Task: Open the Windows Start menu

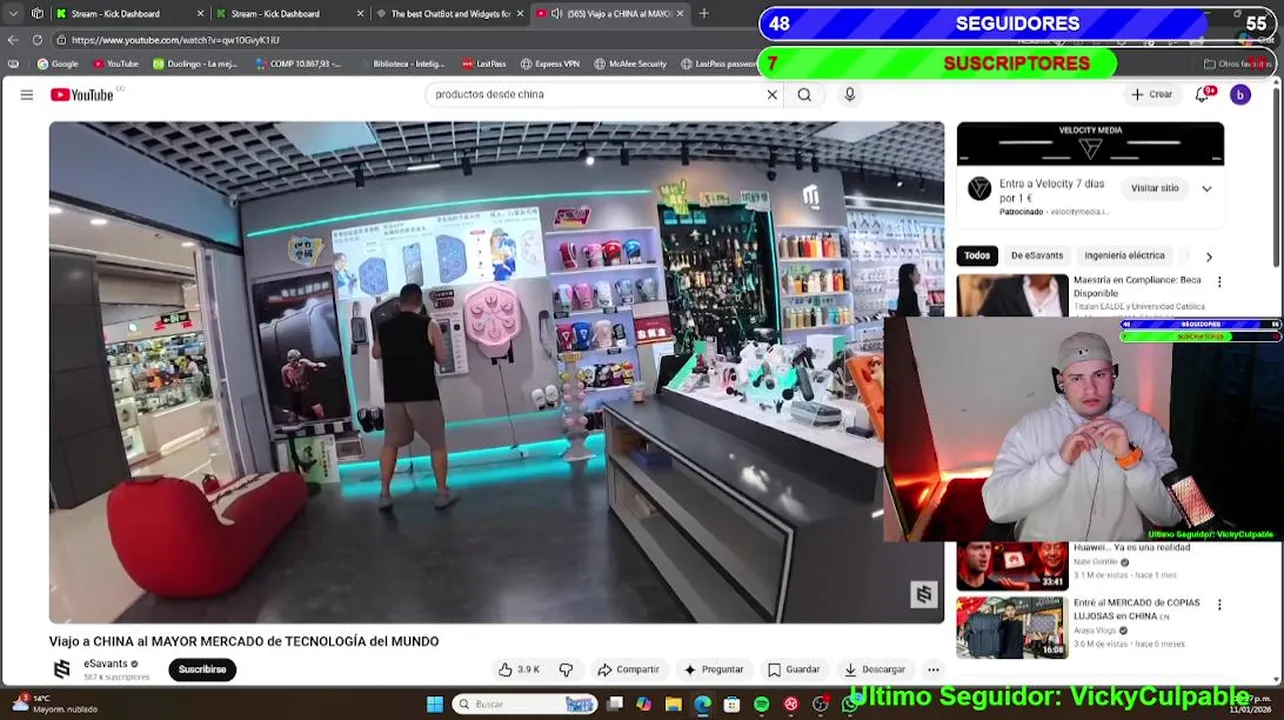Action: click(434, 704)
